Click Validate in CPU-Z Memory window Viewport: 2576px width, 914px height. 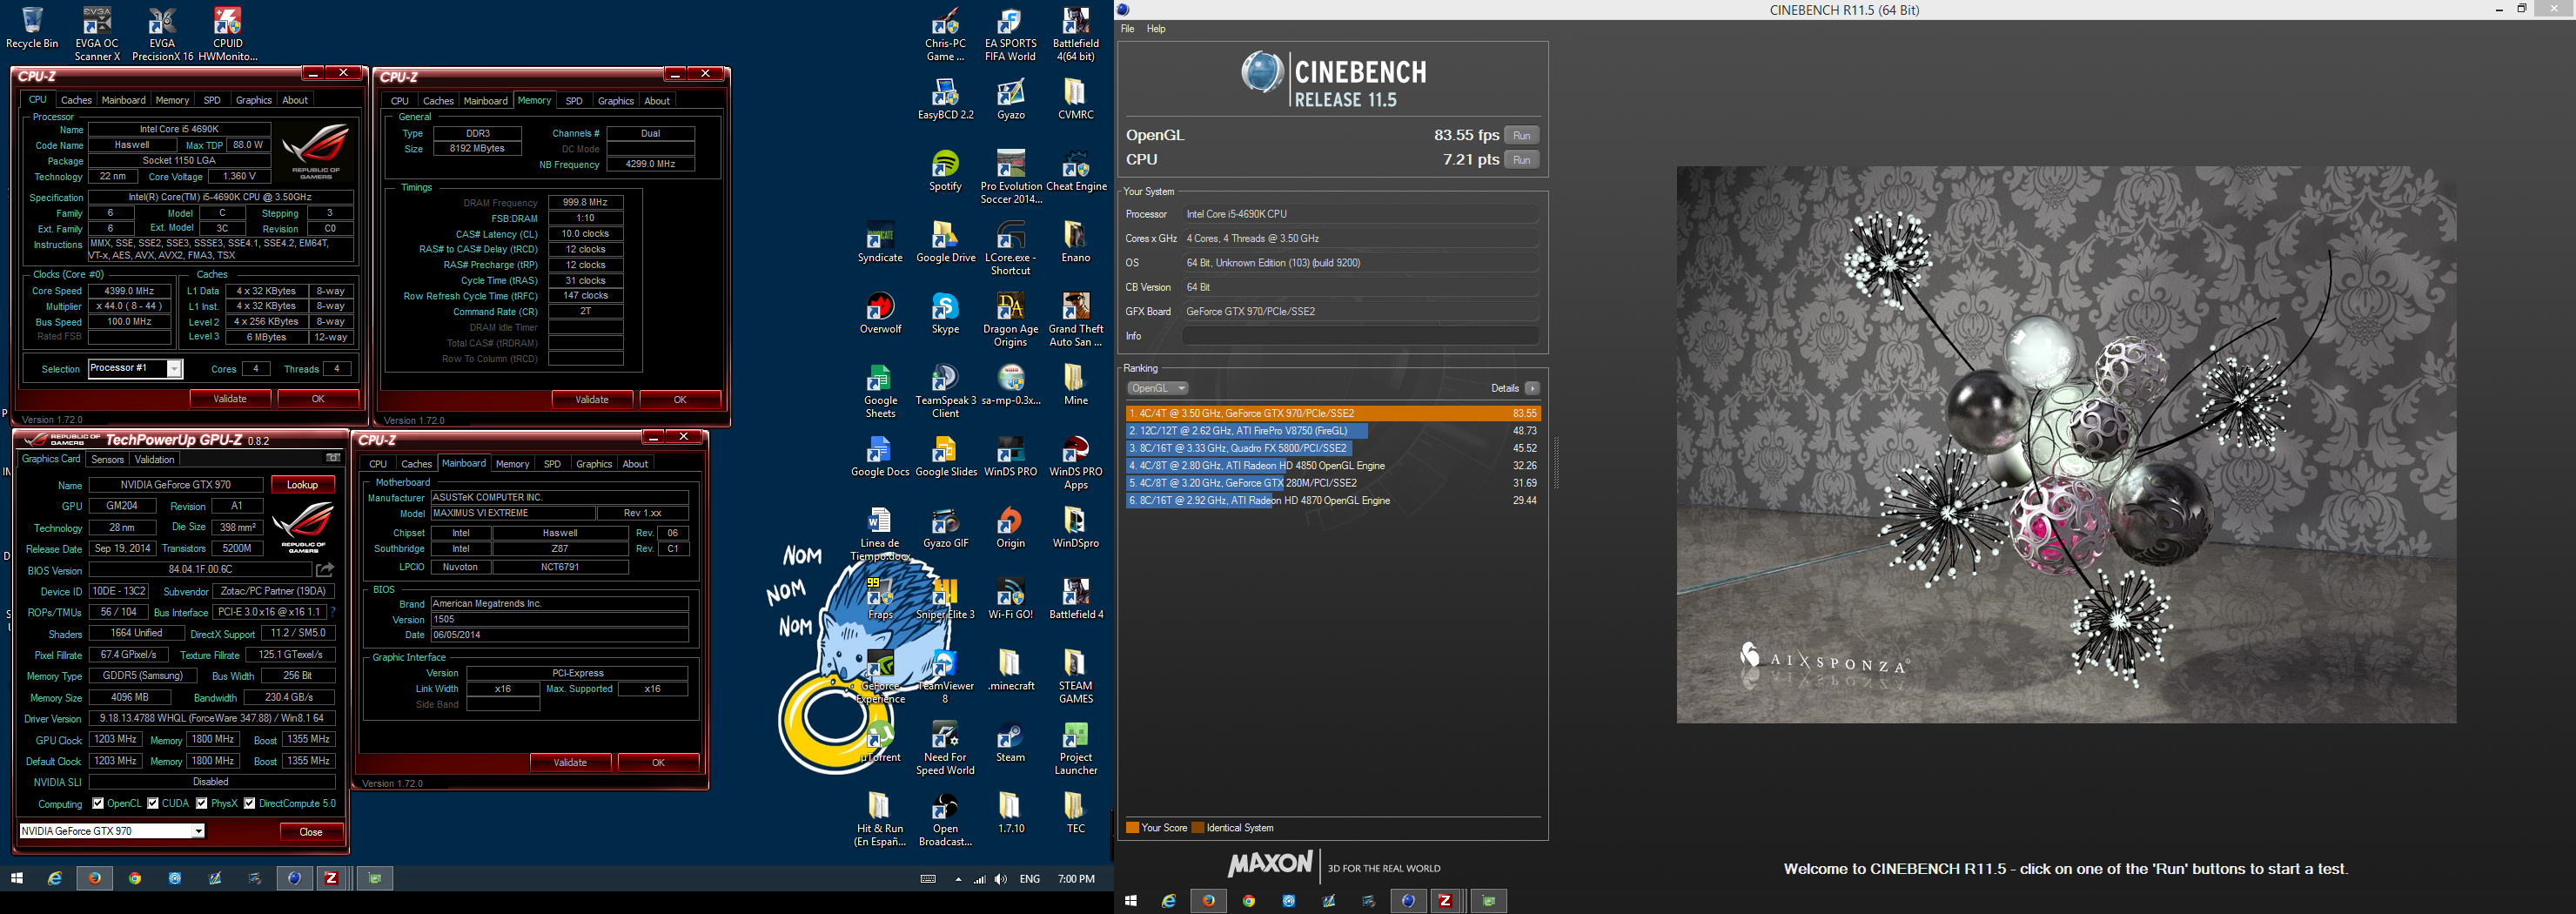coord(592,399)
